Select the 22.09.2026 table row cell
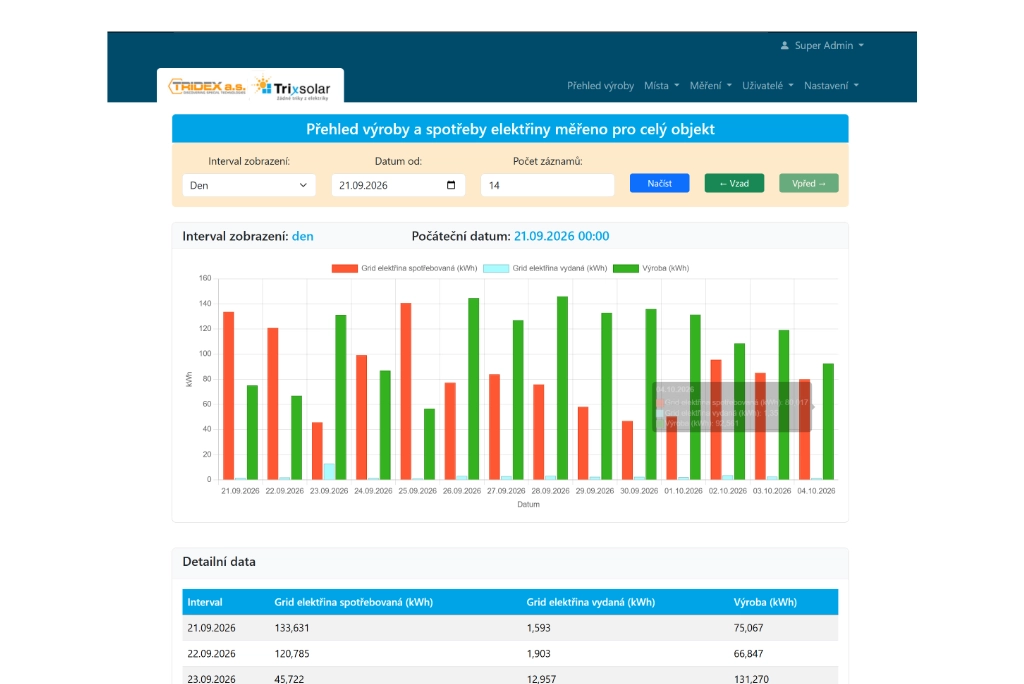The height and width of the screenshot is (684, 1024). (212, 653)
